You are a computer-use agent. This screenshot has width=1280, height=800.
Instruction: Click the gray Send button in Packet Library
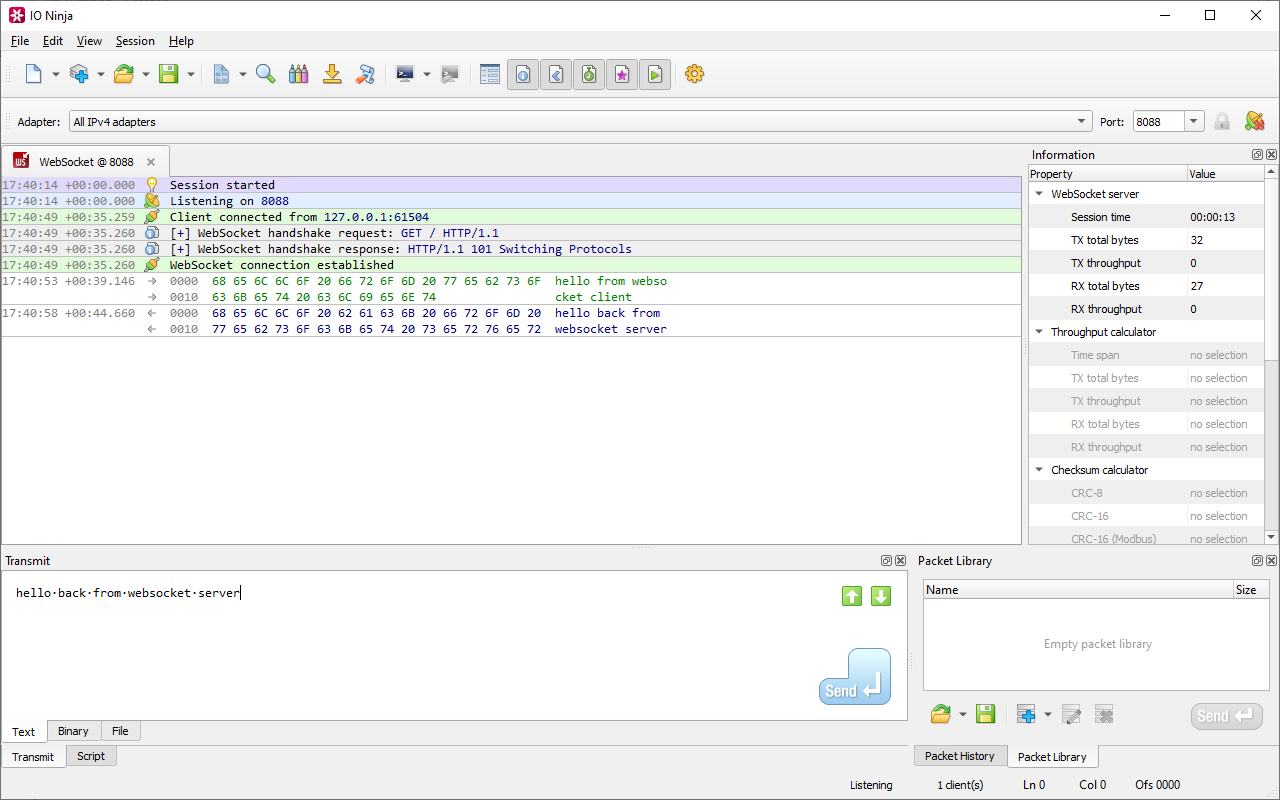click(x=1227, y=716)
